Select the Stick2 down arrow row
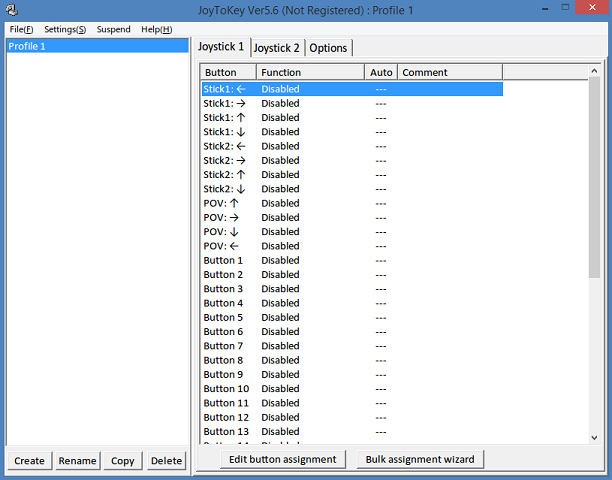This screenshot has width=612, height=480. coord(352,189)
